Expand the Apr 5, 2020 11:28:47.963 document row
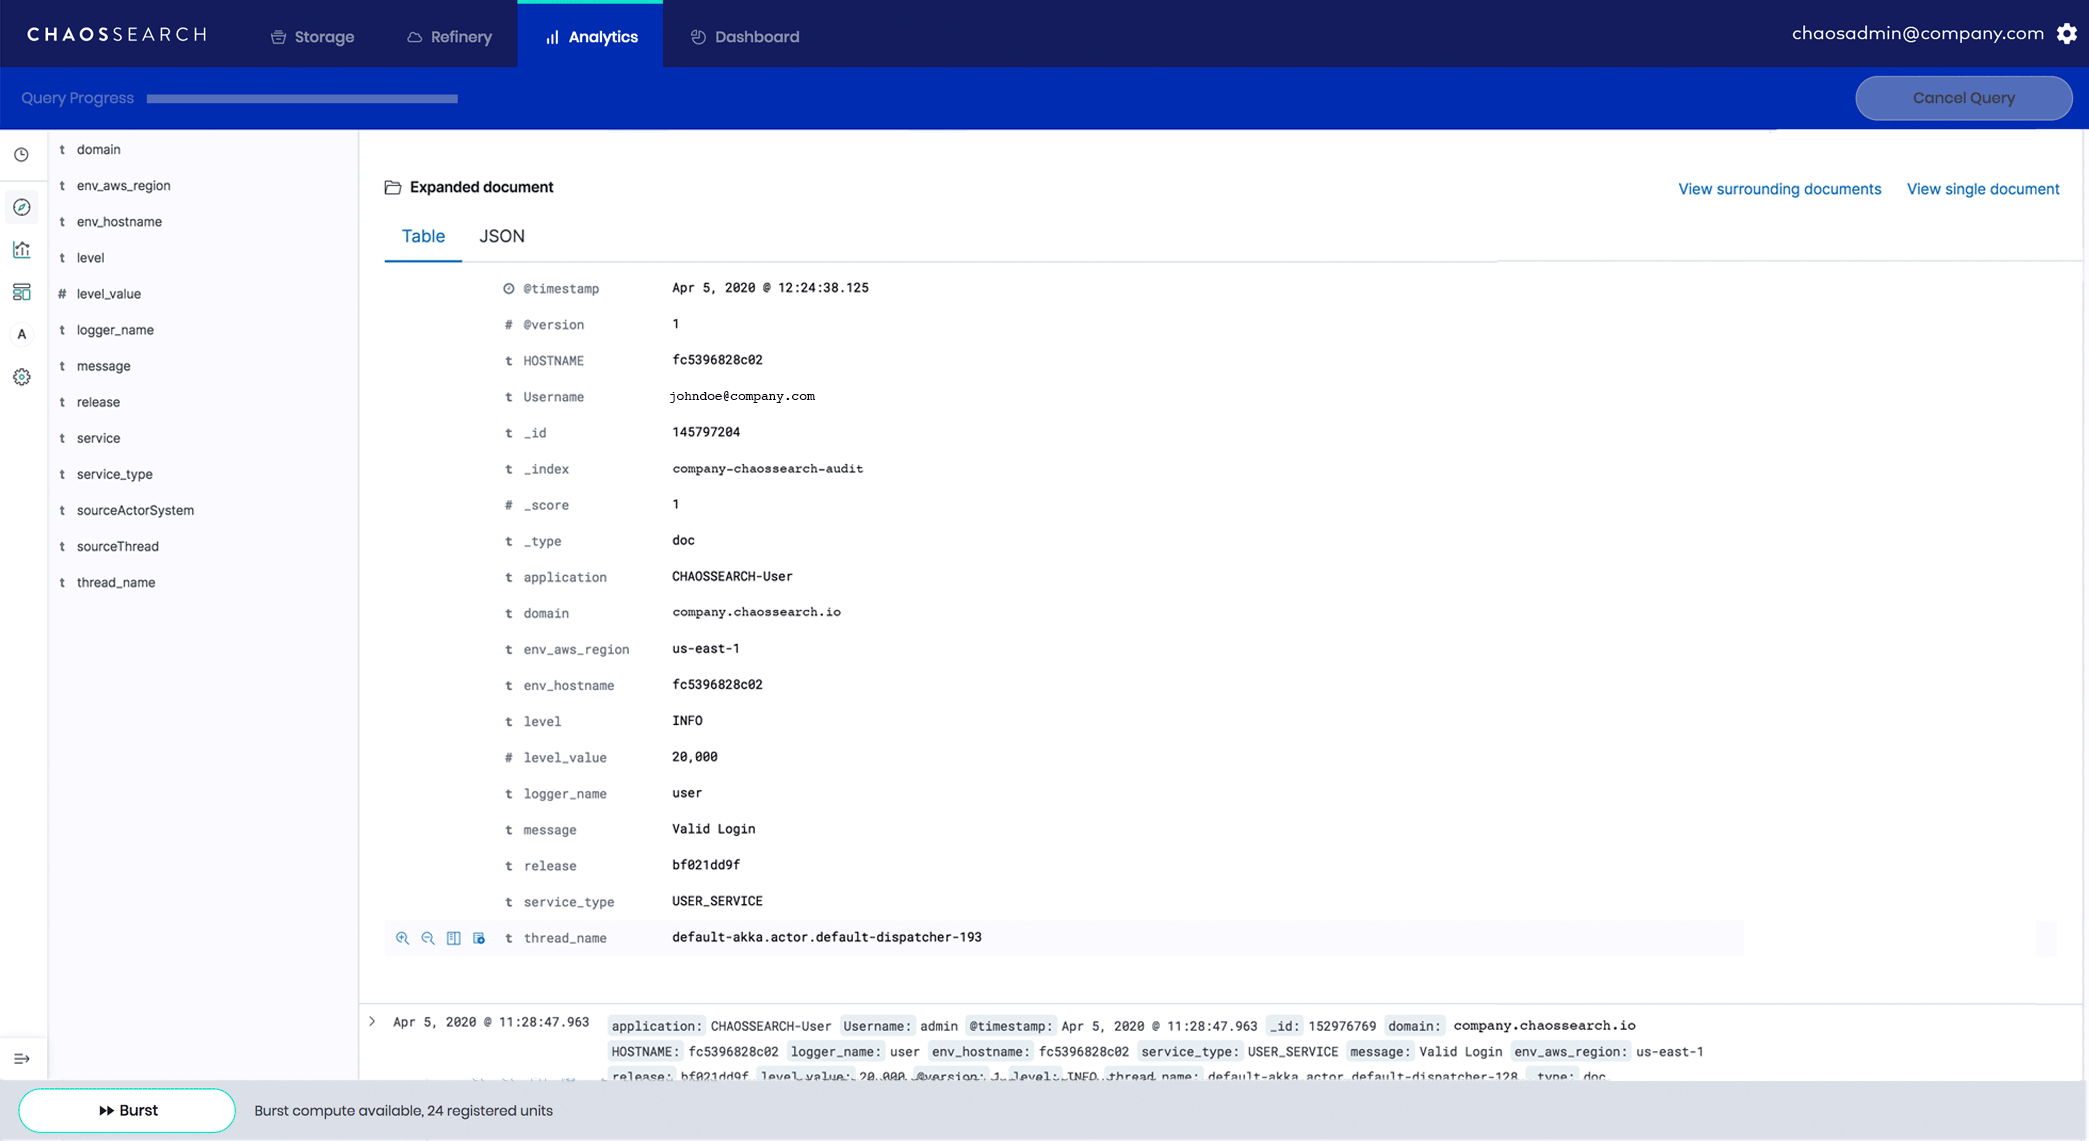Viewport: 2089px width, 1141px height. point(372,1022)
